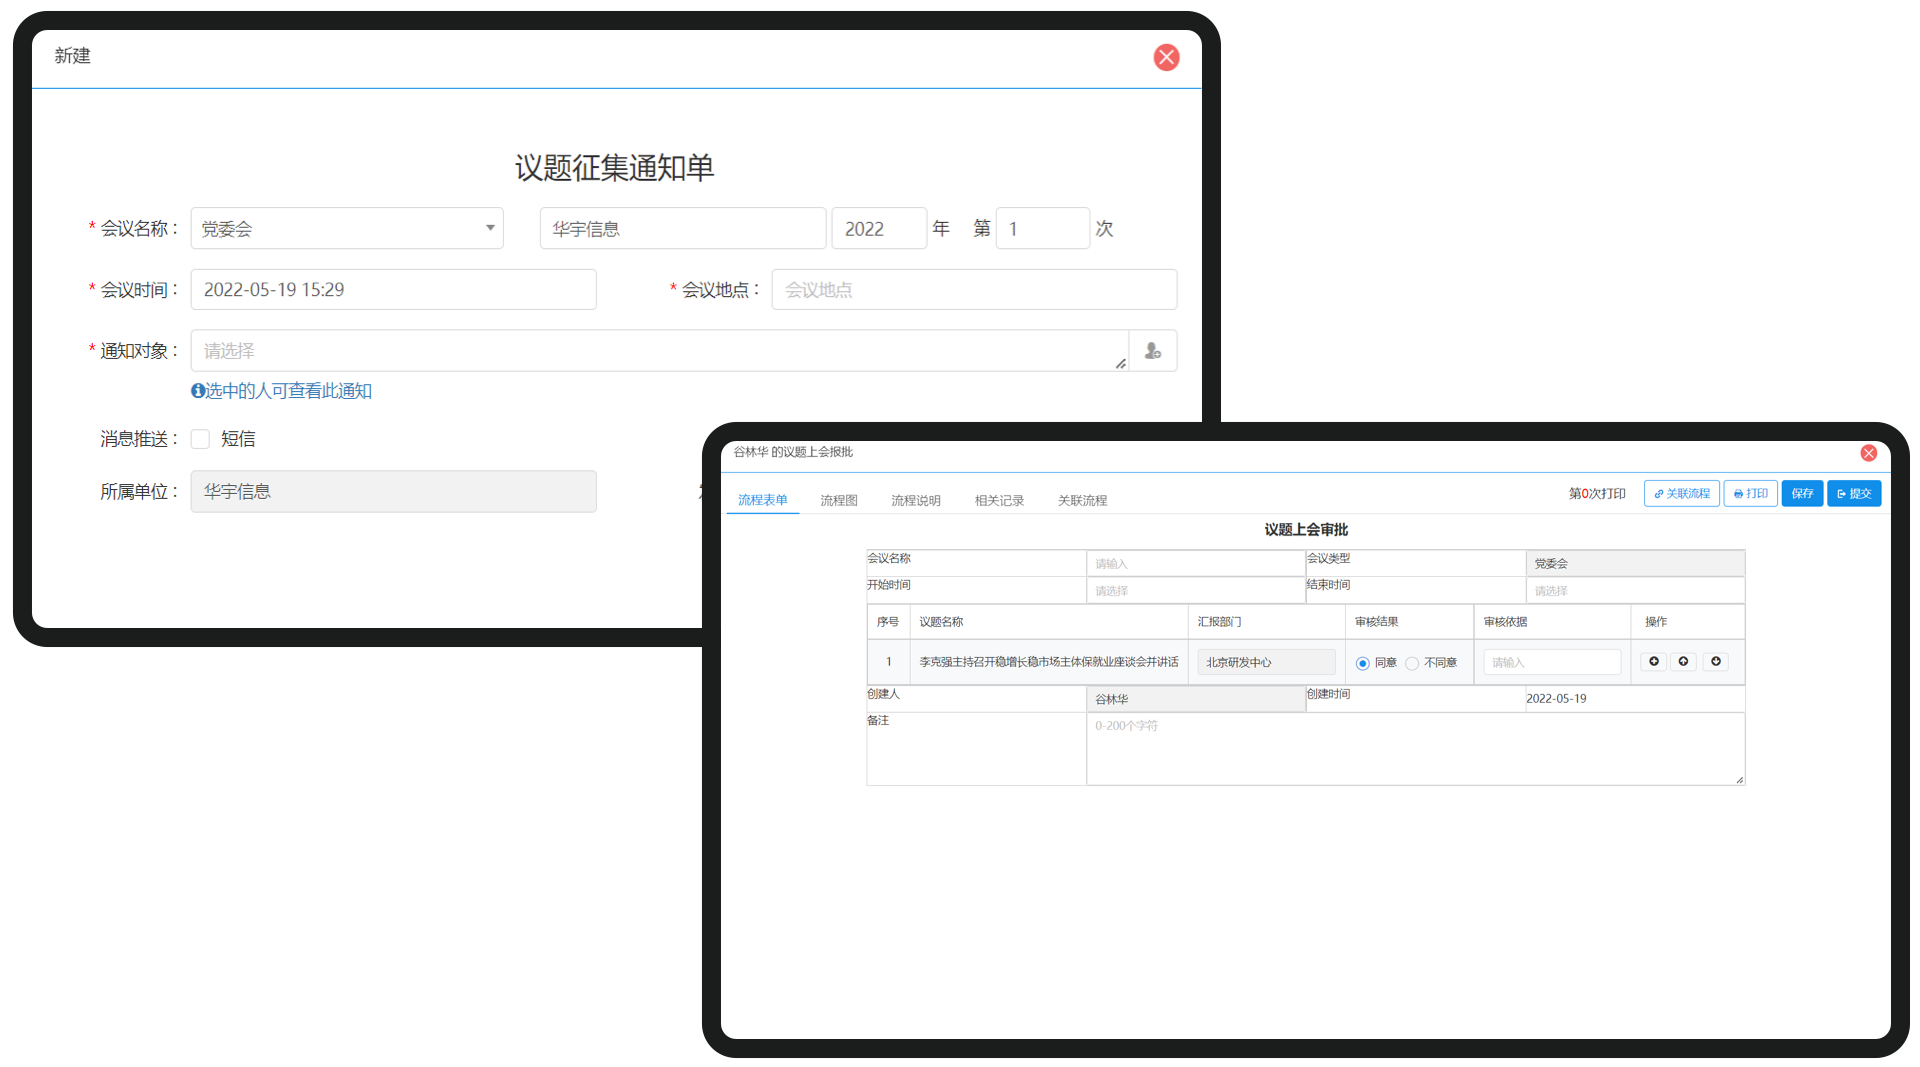Click the 会议名称 请输入 field in 议题上会审批

point(1196,564)
